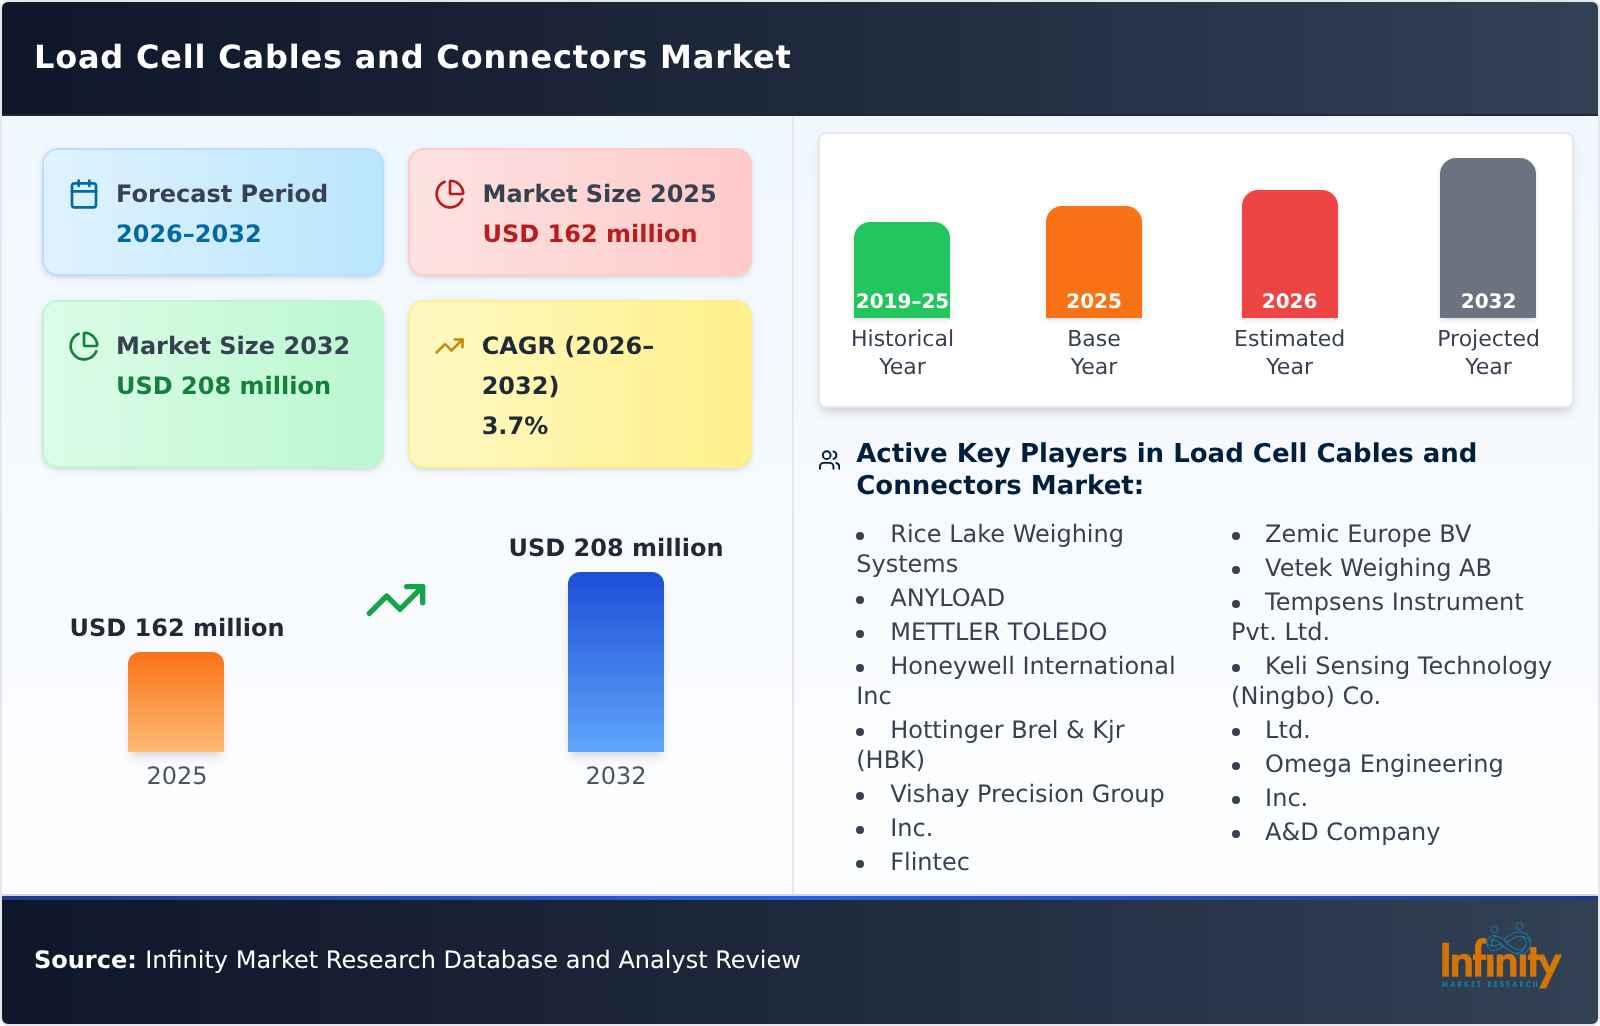Click 'Hottinger Brel & Kjr (HBK)' entry
This screenshot has width=1600, height=1026.
point(990,745)
